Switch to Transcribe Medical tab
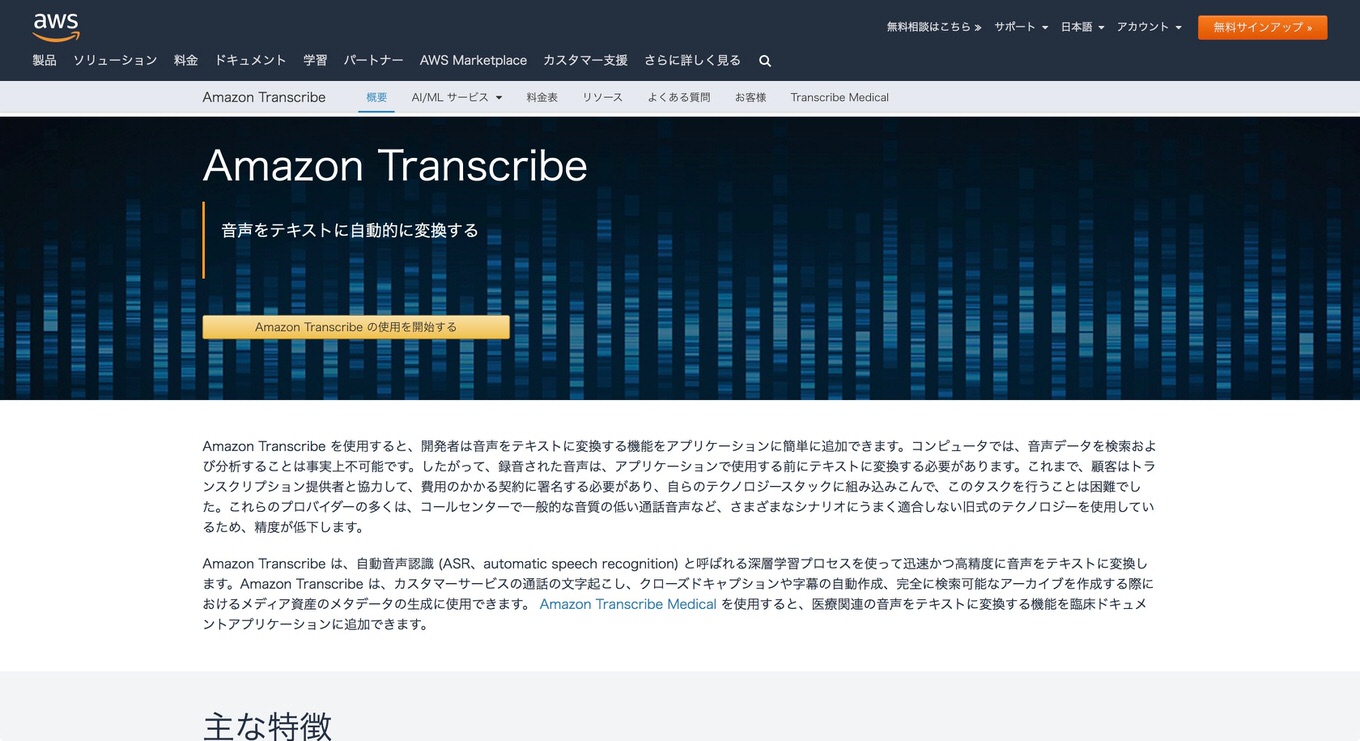This screenshot has width=1360, height=741. tap(839, 97)
